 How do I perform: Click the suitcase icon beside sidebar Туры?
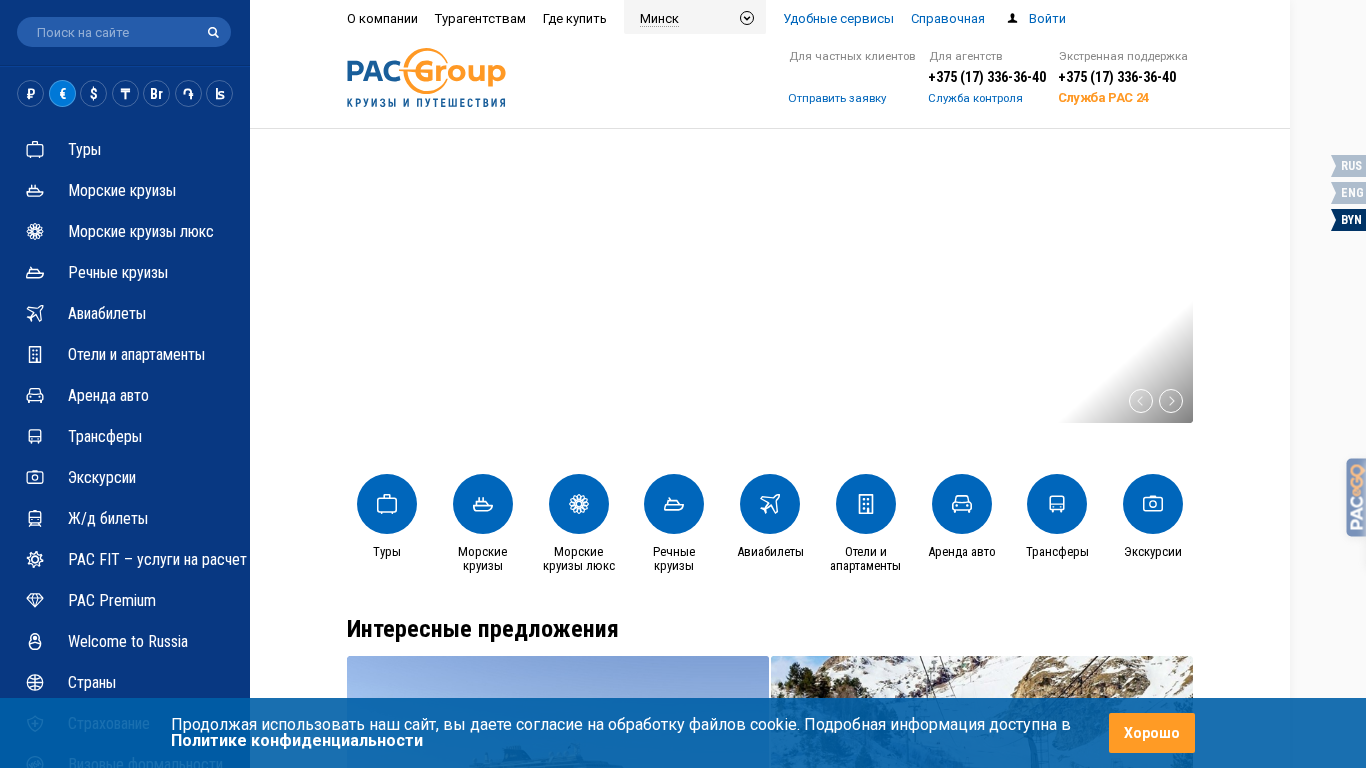[35, 149]
